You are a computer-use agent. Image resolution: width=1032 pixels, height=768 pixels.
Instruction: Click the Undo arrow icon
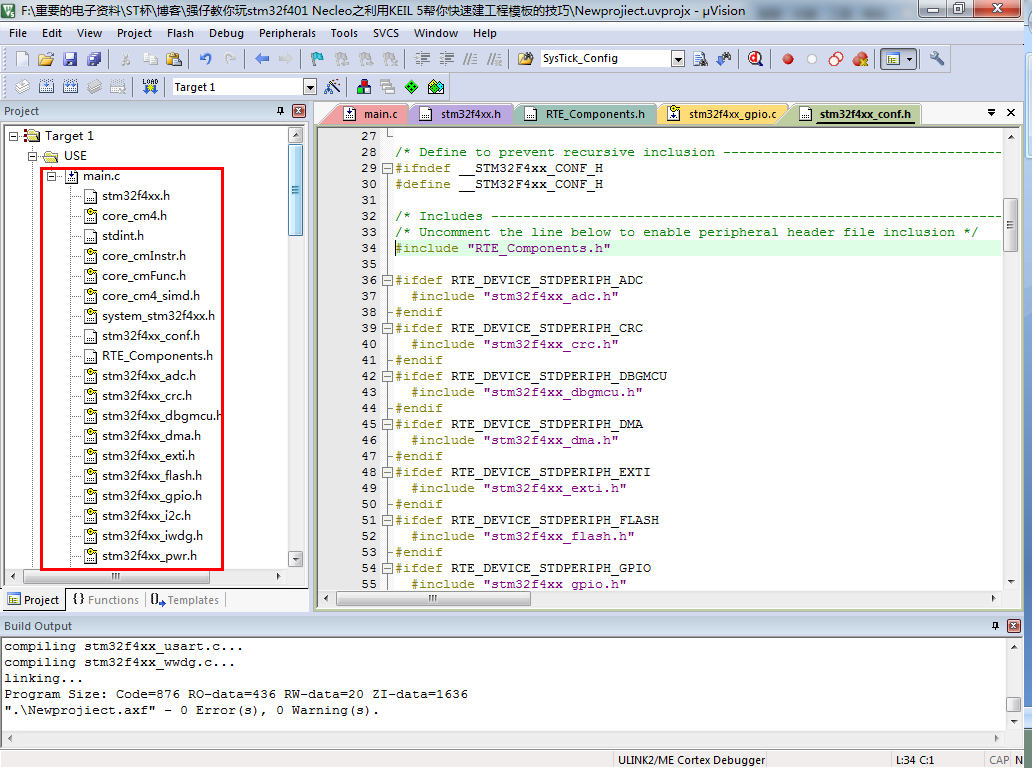click(205, 59)
